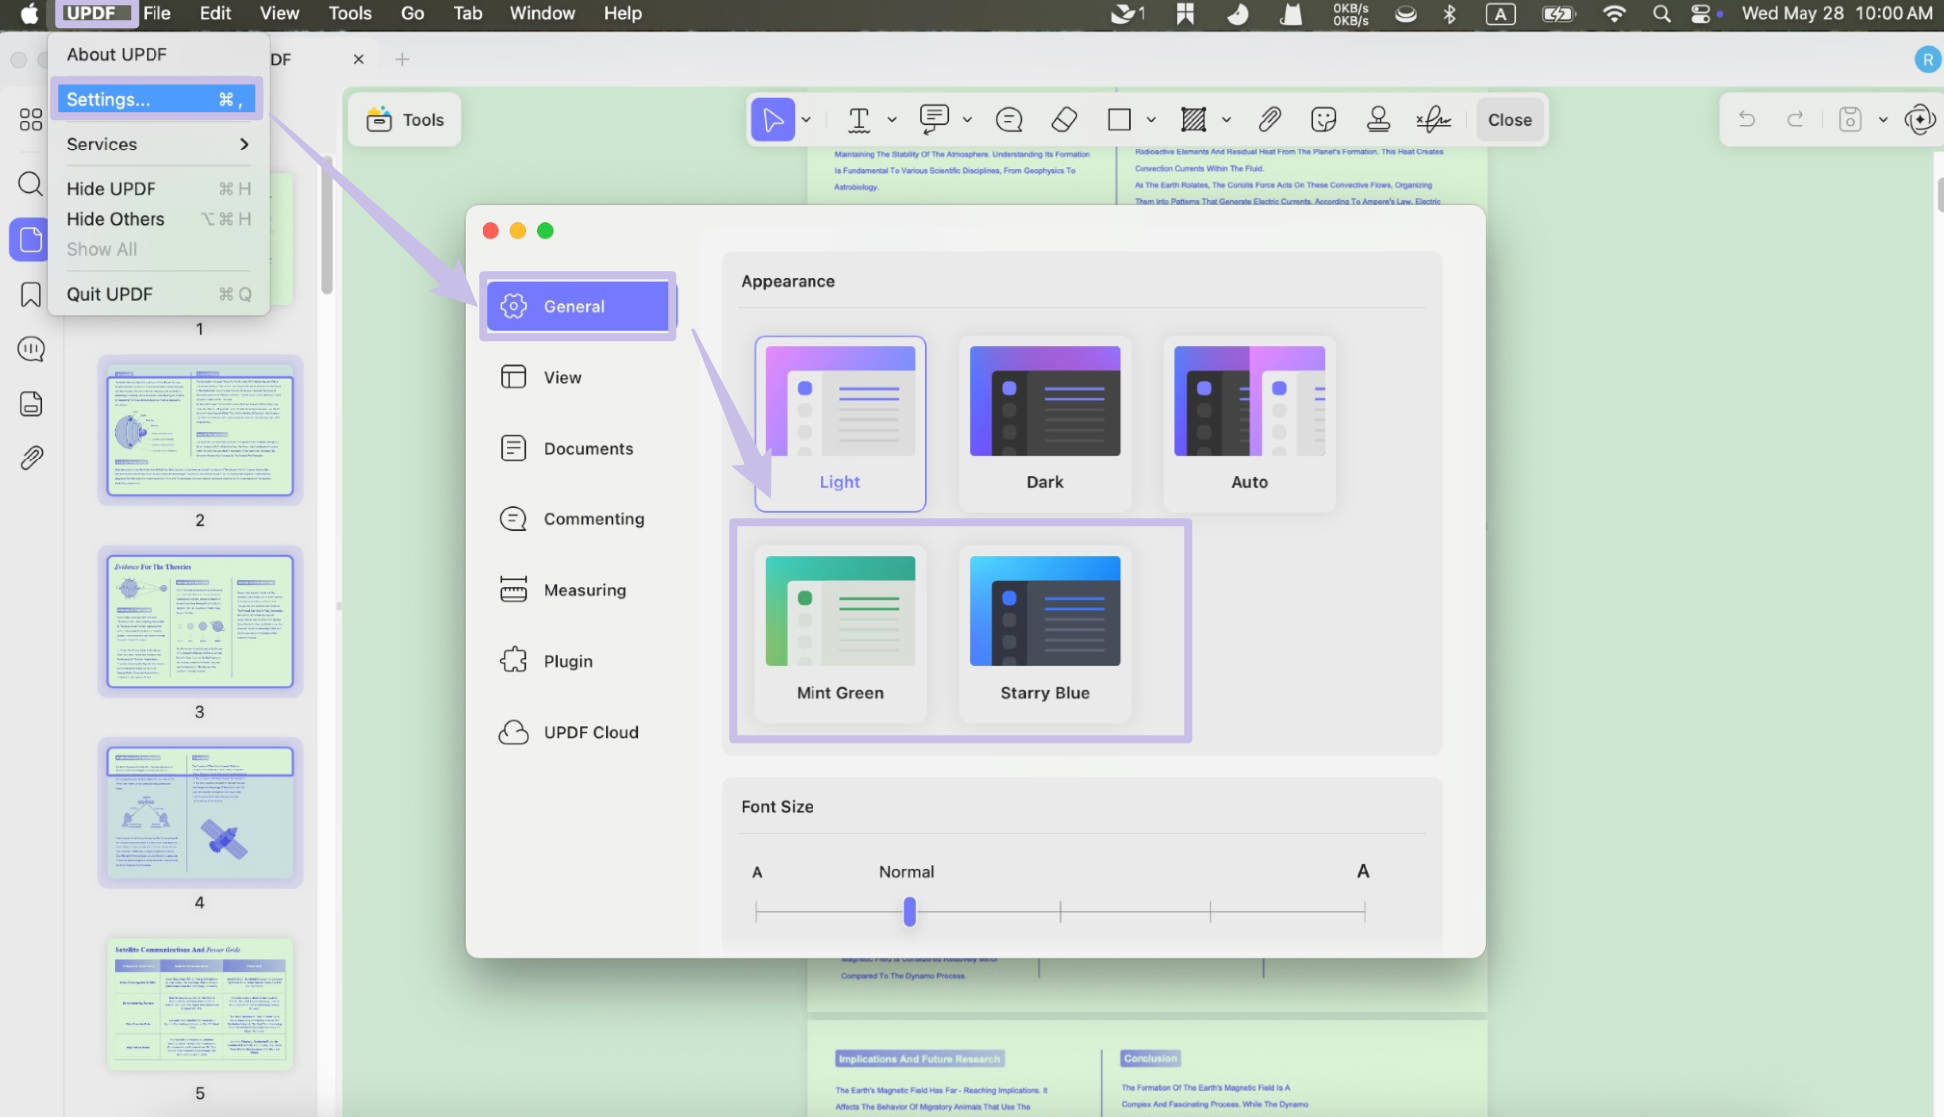Select the hatched area redaction tool
The width and height of the screenshot is (1944, 1117).
pos(1193,120)
